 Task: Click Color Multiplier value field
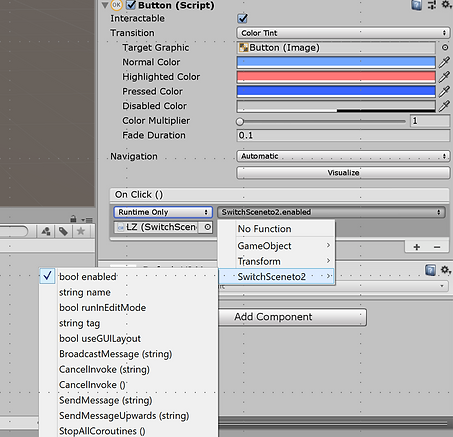pos(430,121)
